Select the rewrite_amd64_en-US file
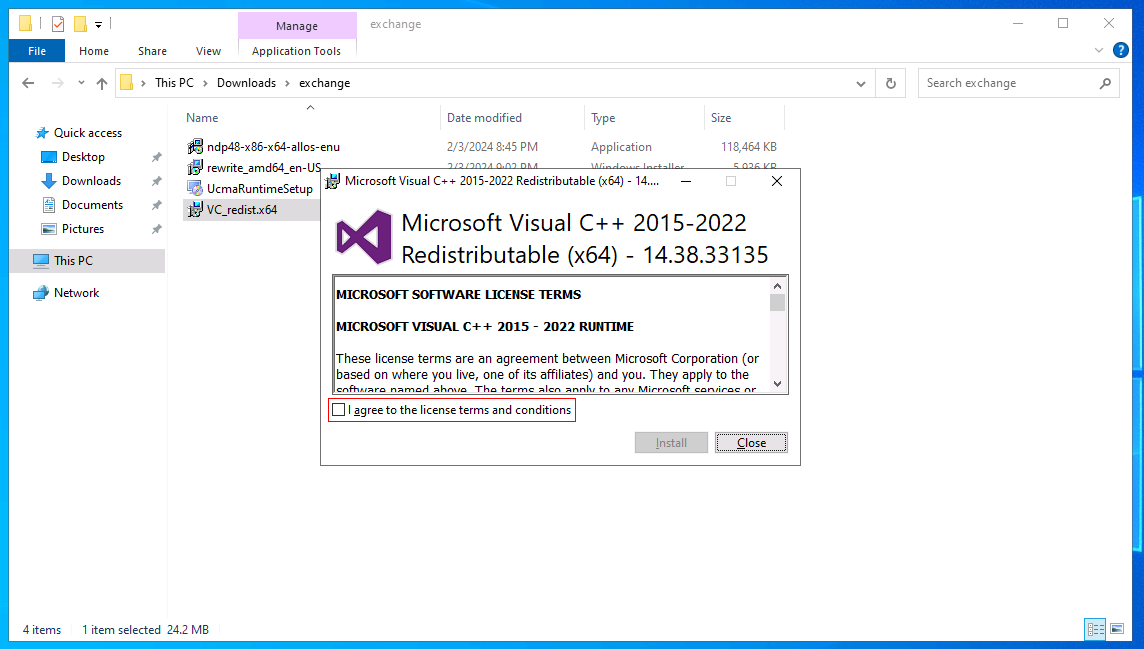This screenshot has width=1144, height=649. (x=263, y=168)
